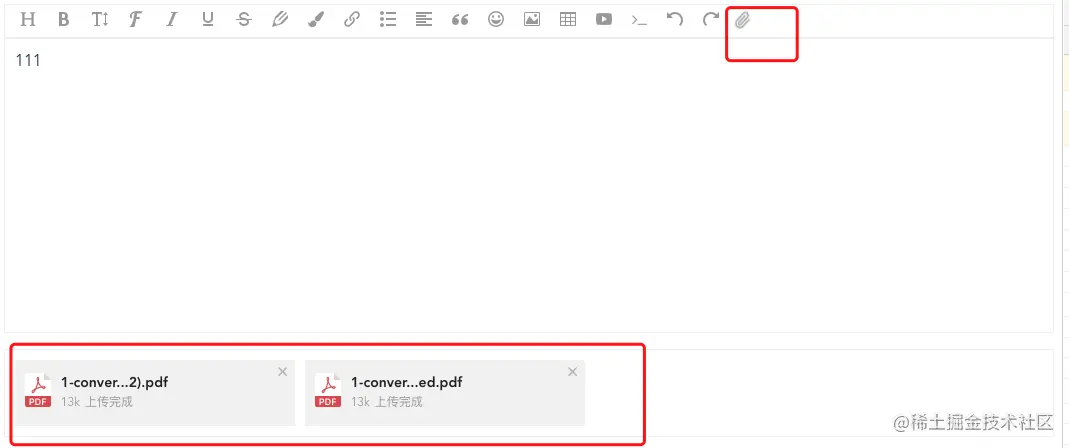The image size is (1069, 448).
Task: Open the list options icon
Action: point(388,19)
